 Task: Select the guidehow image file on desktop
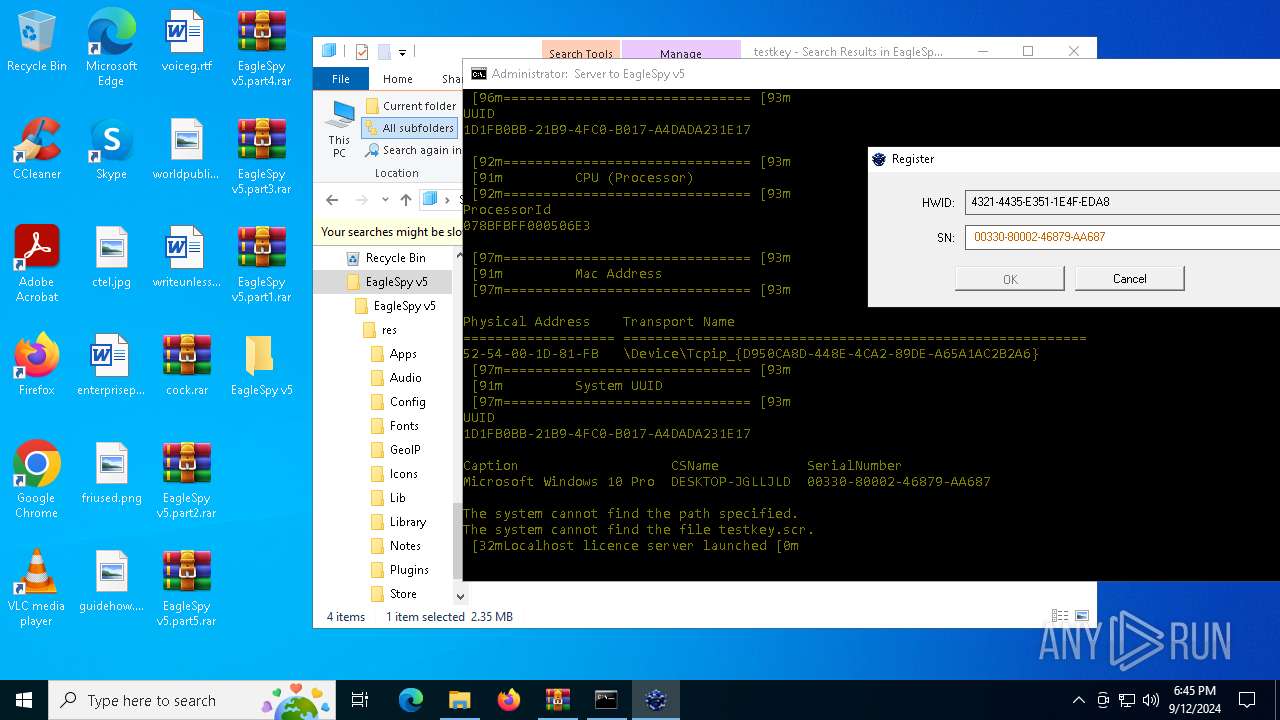(x=111, y=581)
